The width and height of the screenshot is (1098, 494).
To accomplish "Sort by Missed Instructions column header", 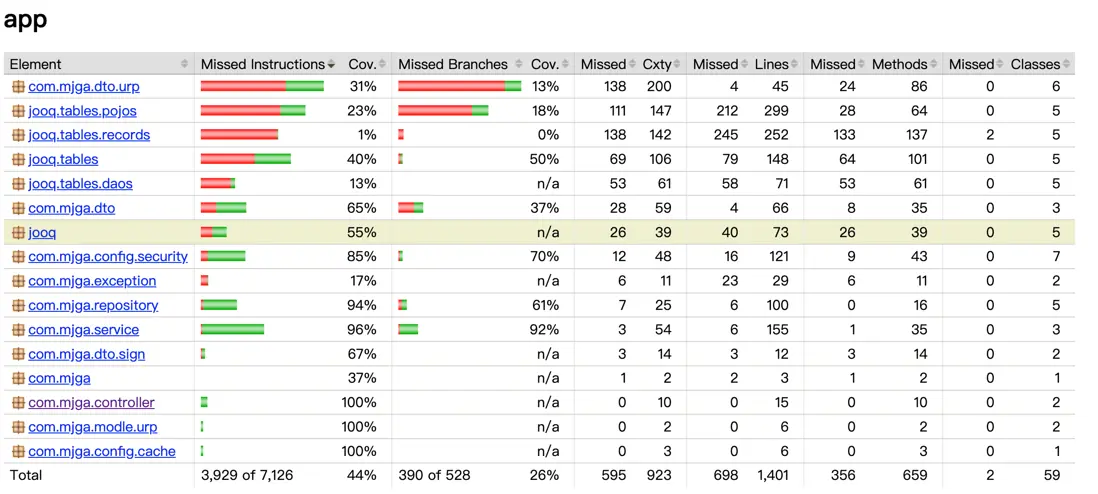I will (x=267, y=64).
